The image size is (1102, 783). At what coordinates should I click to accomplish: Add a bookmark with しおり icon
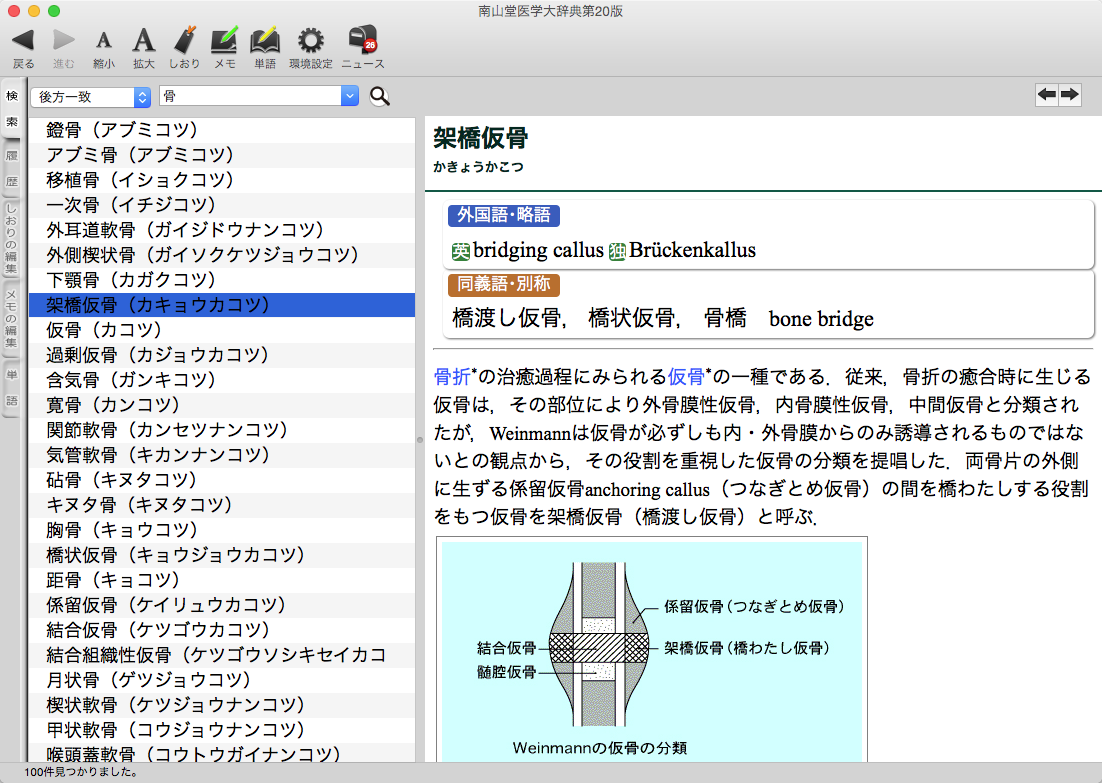coord(184,41)
